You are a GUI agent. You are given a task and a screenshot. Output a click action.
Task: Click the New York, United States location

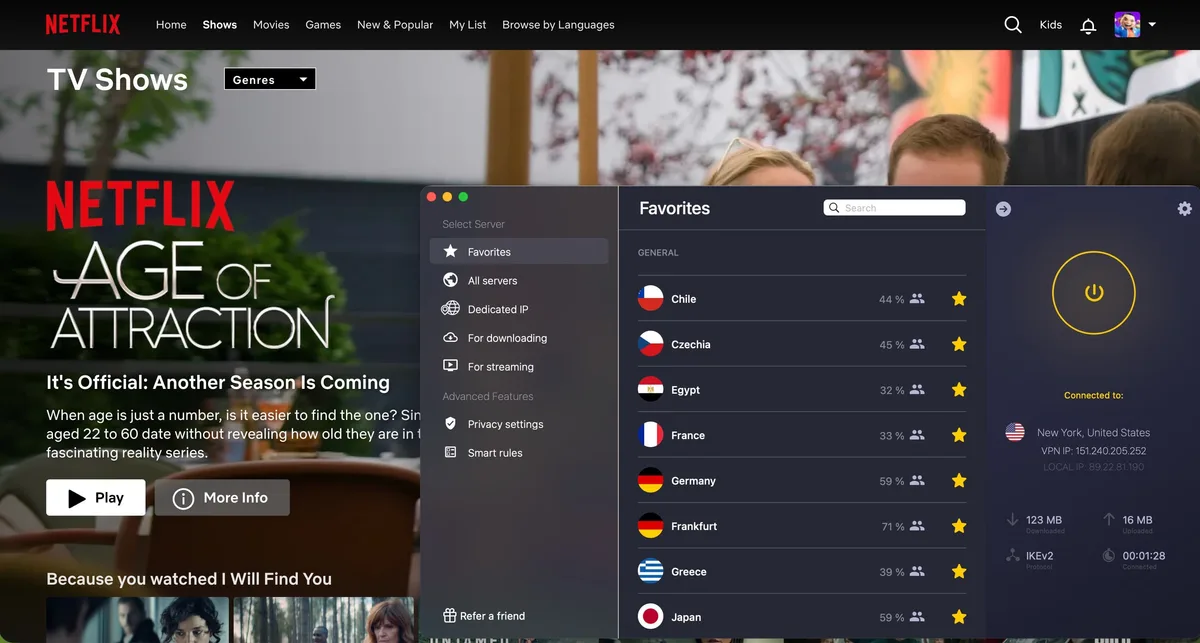point(1093,433)
